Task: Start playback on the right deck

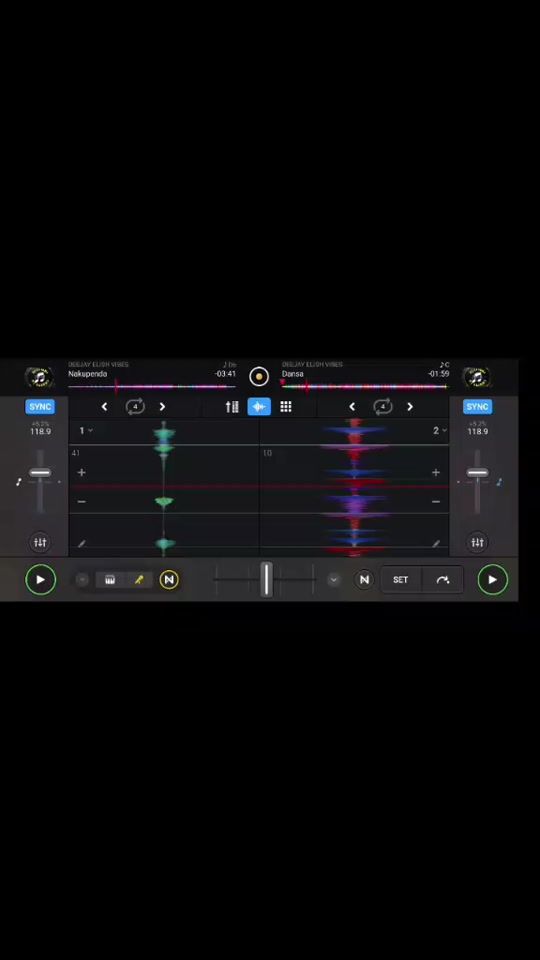Action: point(493,580)
